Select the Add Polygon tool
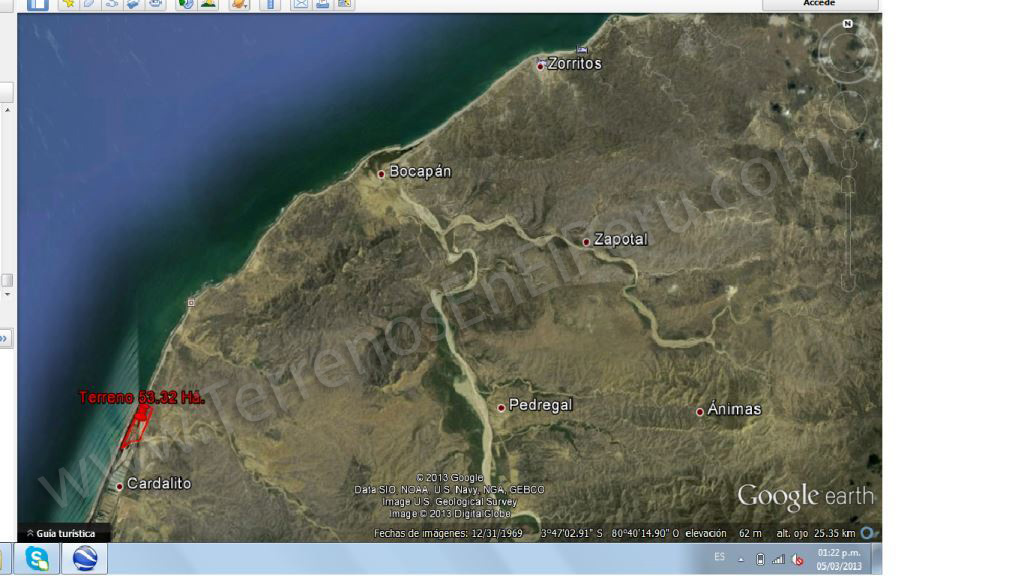Screen dimensions: 1024x576 point(90,4)
